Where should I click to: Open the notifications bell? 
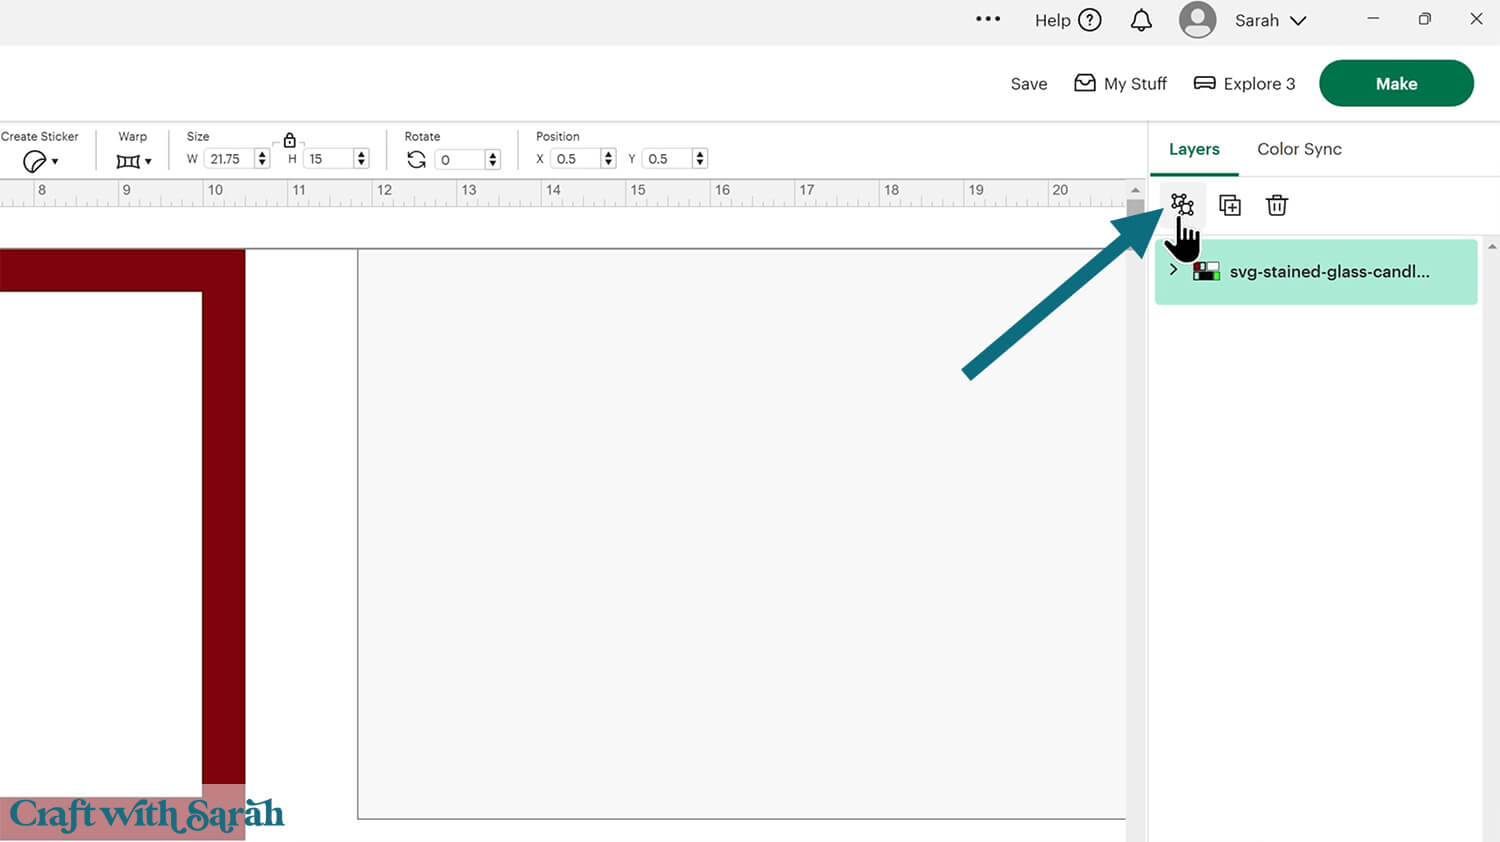pyautogui.click(x=1141, y=21)
